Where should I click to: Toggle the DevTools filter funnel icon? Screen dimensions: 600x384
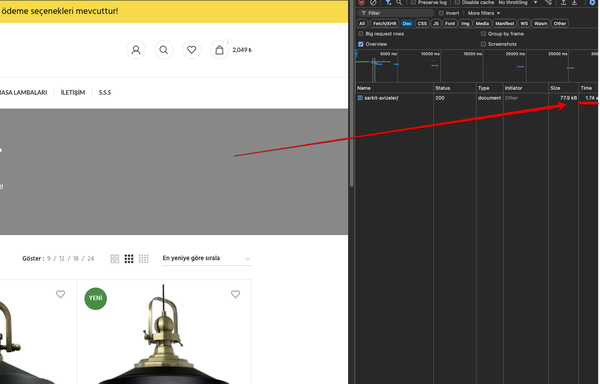(x=388, y=3)
